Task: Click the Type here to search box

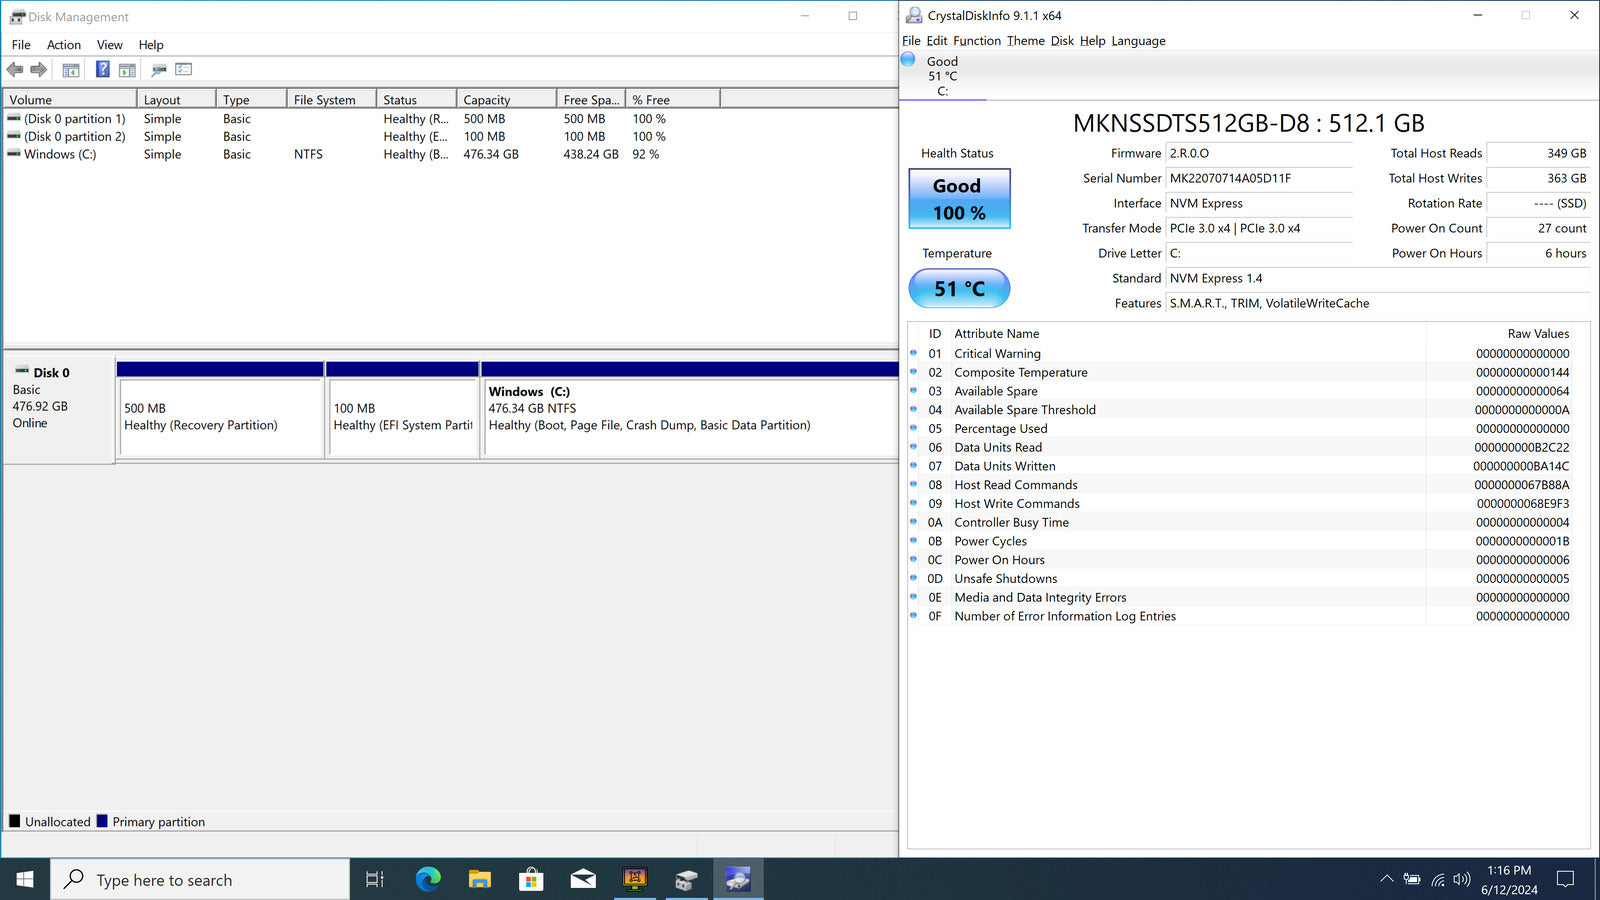Action: [200, 880]
